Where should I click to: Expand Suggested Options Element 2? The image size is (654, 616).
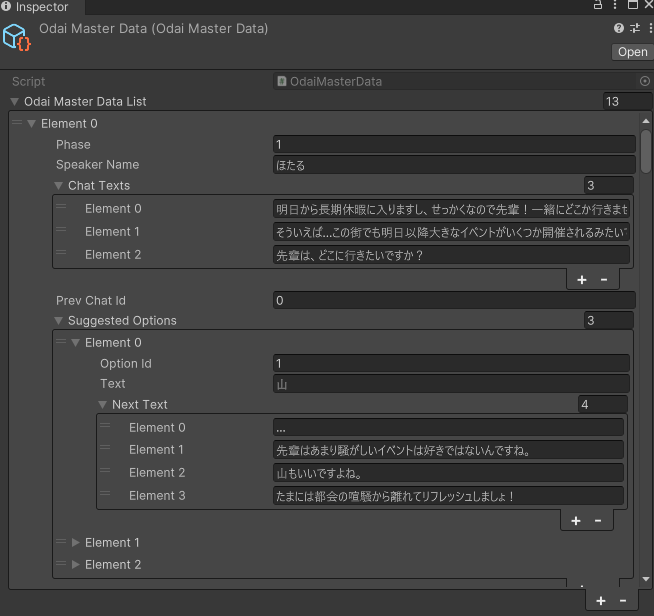pos(75,564)
